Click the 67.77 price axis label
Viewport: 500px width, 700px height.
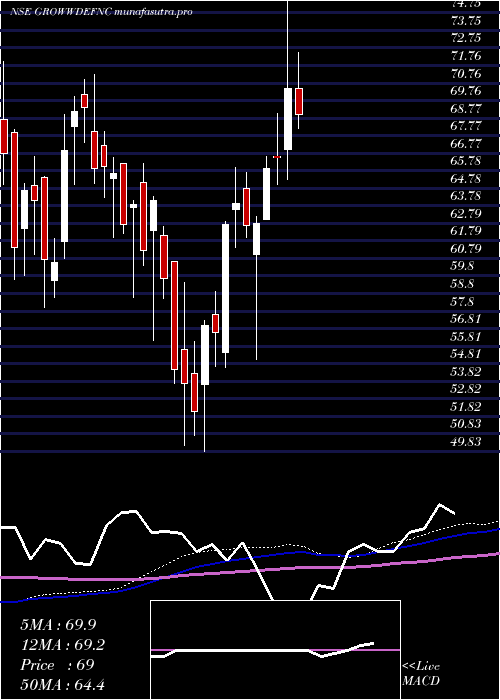(466, 126)
